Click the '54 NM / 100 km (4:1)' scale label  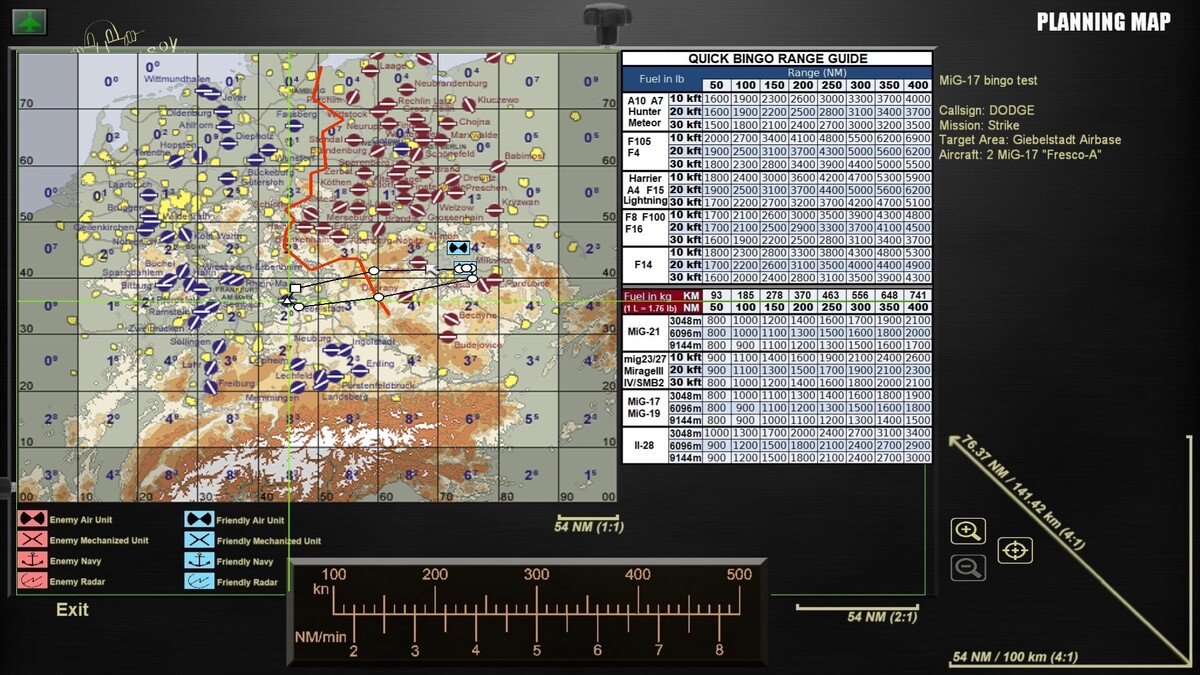1015,657
